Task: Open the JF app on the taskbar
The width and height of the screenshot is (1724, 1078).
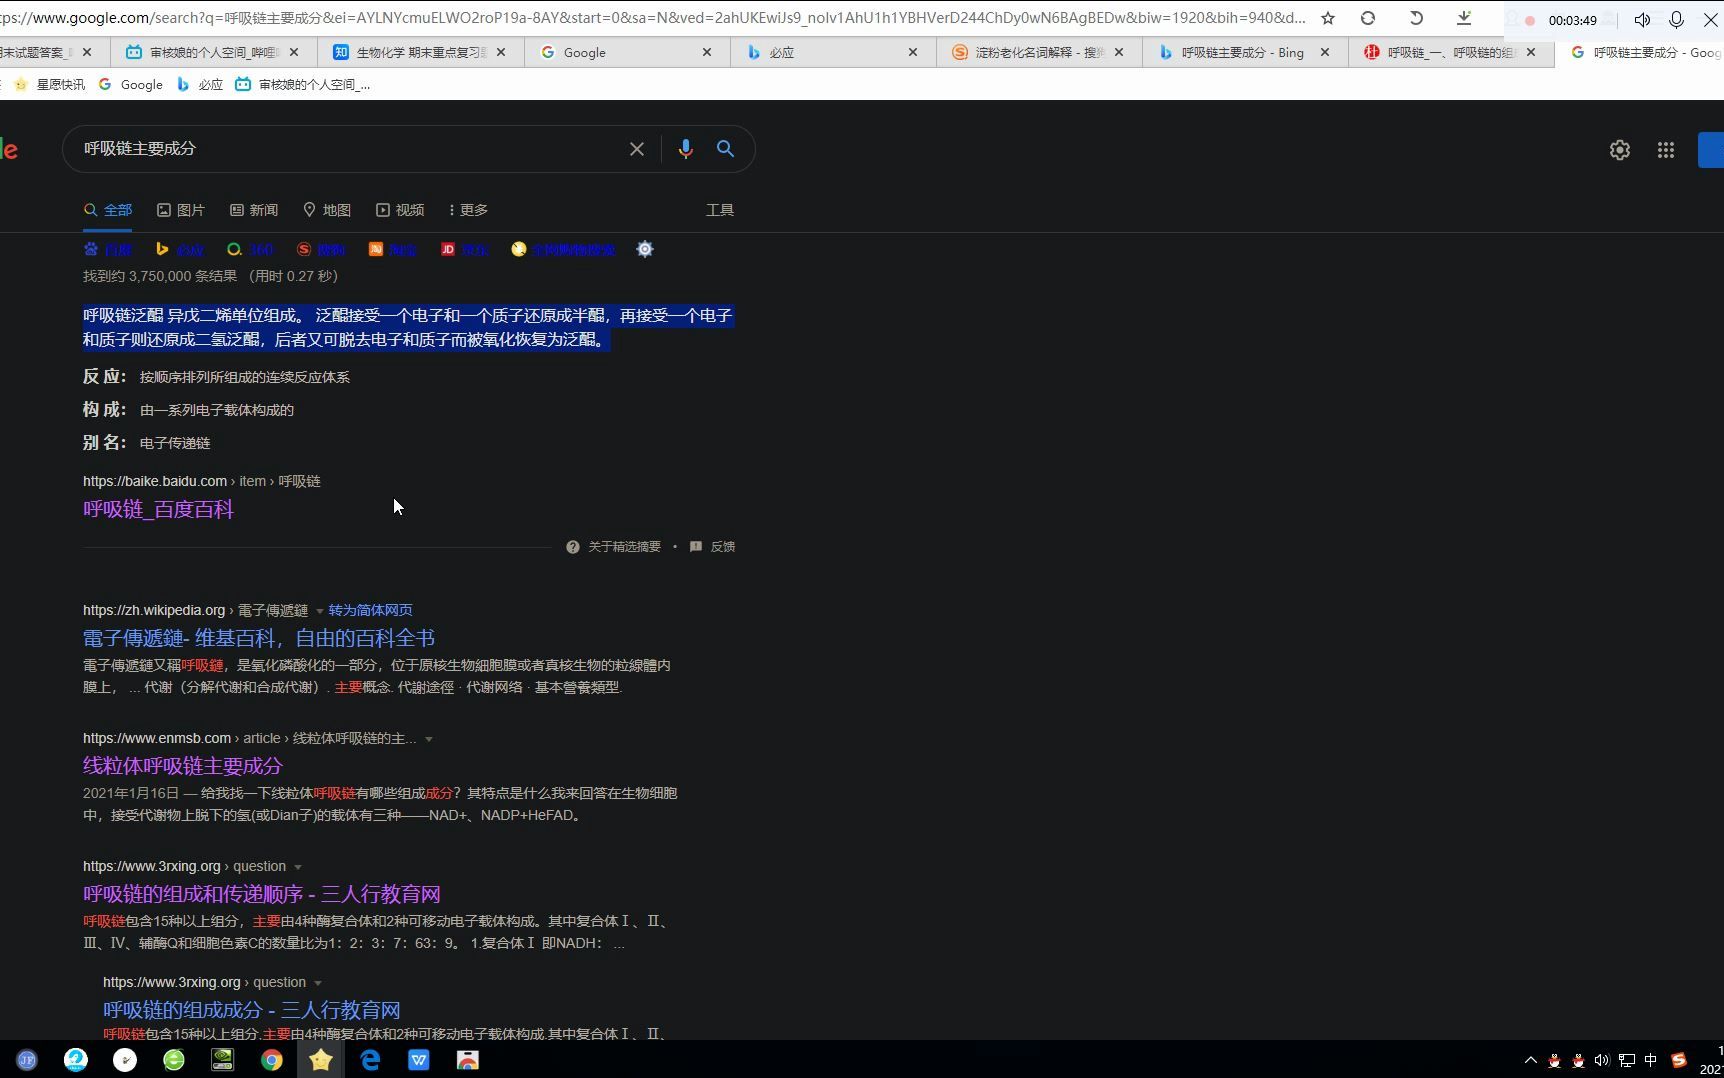Action: tap(27, 1060)
